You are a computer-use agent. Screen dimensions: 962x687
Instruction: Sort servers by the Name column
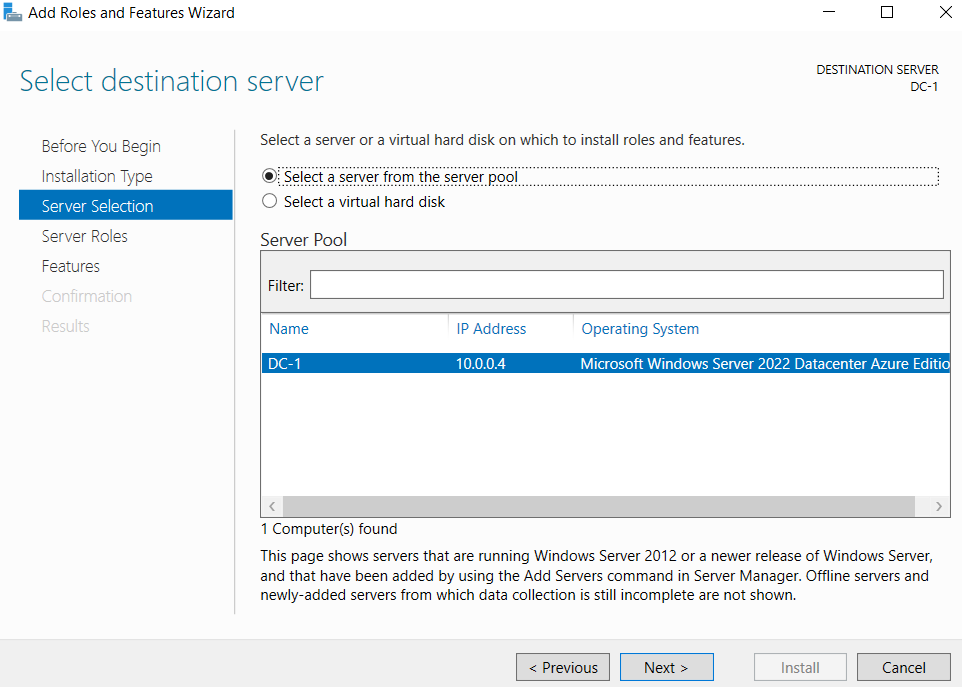[289, 329]
